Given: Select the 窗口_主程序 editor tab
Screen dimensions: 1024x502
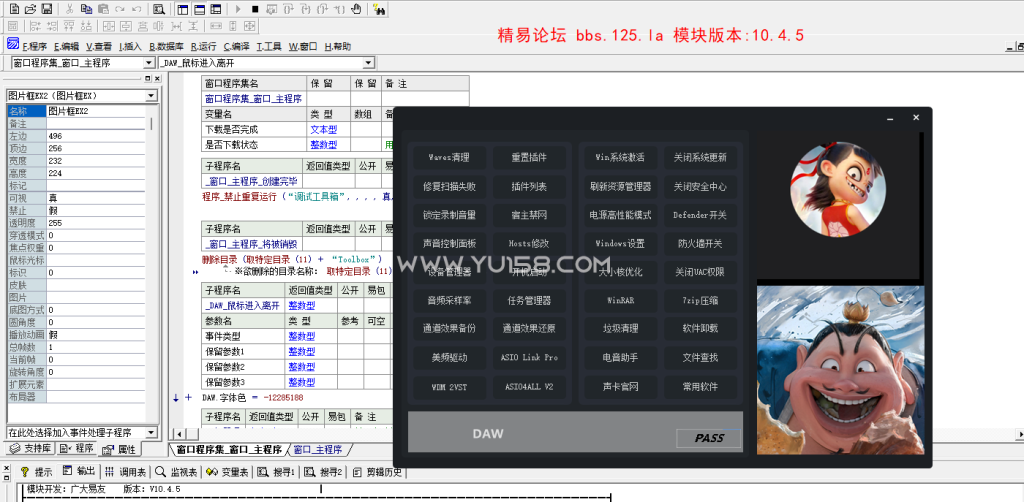Looking at the screenshot, I should (x=317, y=449).
